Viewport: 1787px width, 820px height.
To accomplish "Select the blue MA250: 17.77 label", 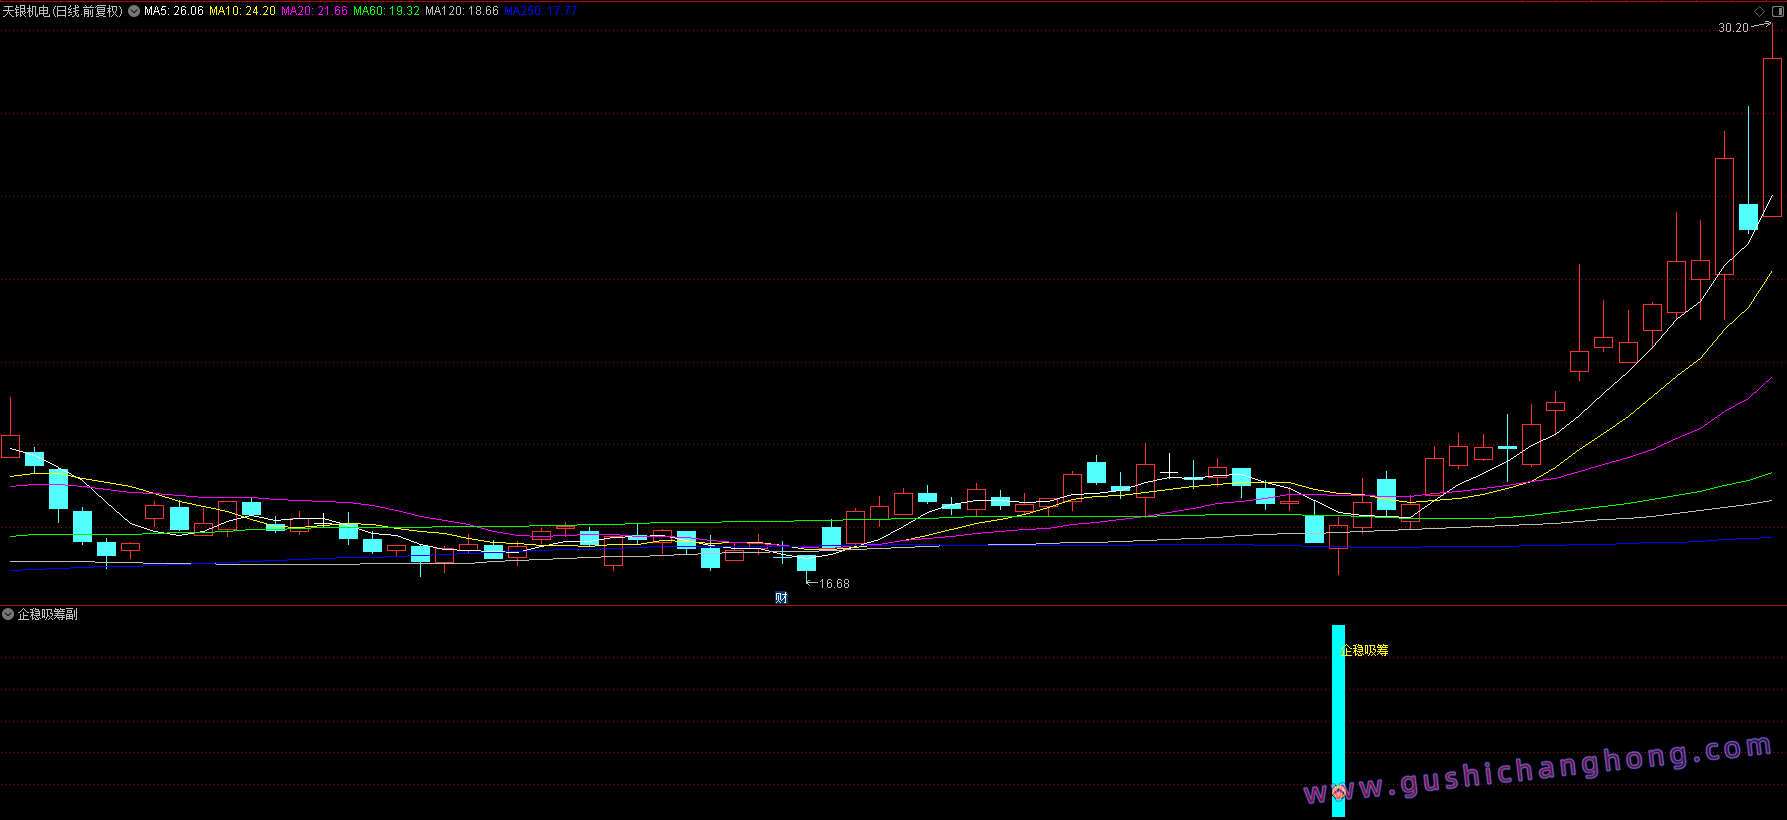I will pyautogui.click(x=540, y=11).
